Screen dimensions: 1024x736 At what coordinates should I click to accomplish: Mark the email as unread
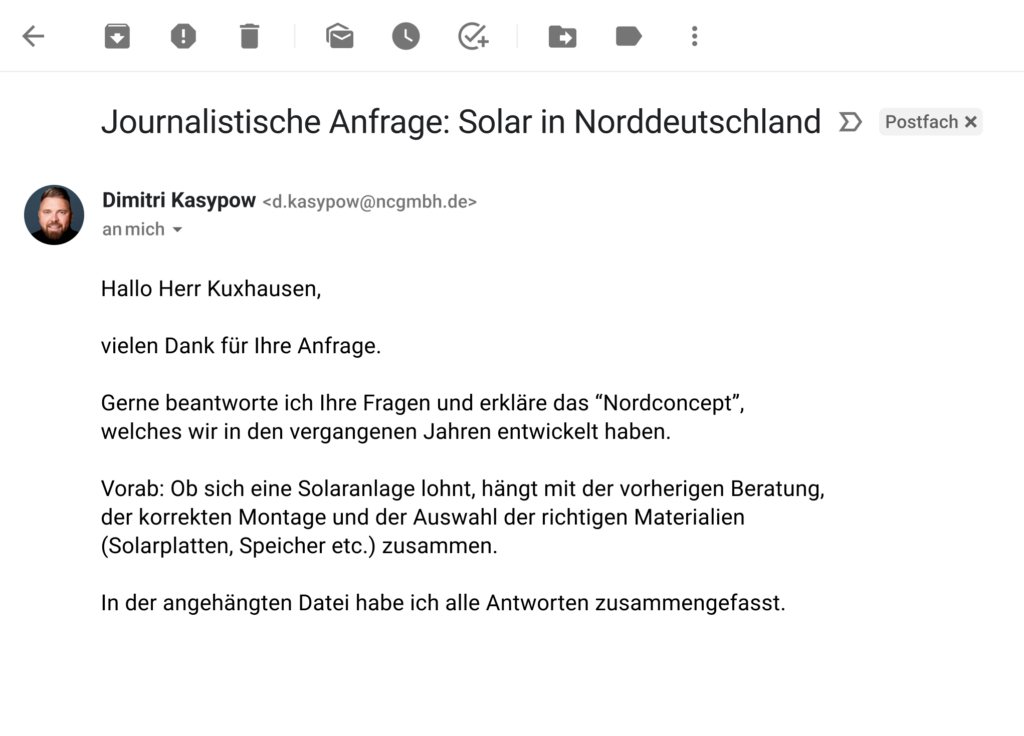pyautogui.click(x=340, y=37)
